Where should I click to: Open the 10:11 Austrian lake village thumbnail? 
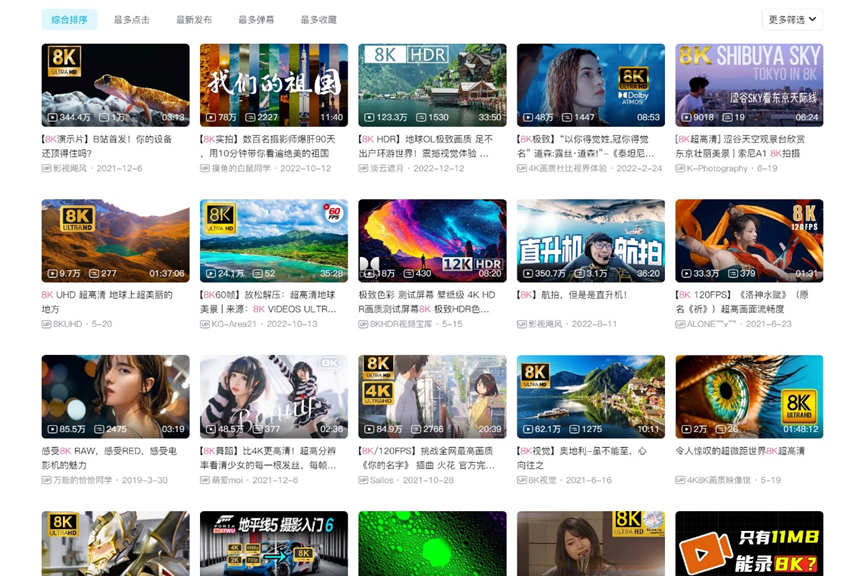[591, 397]
